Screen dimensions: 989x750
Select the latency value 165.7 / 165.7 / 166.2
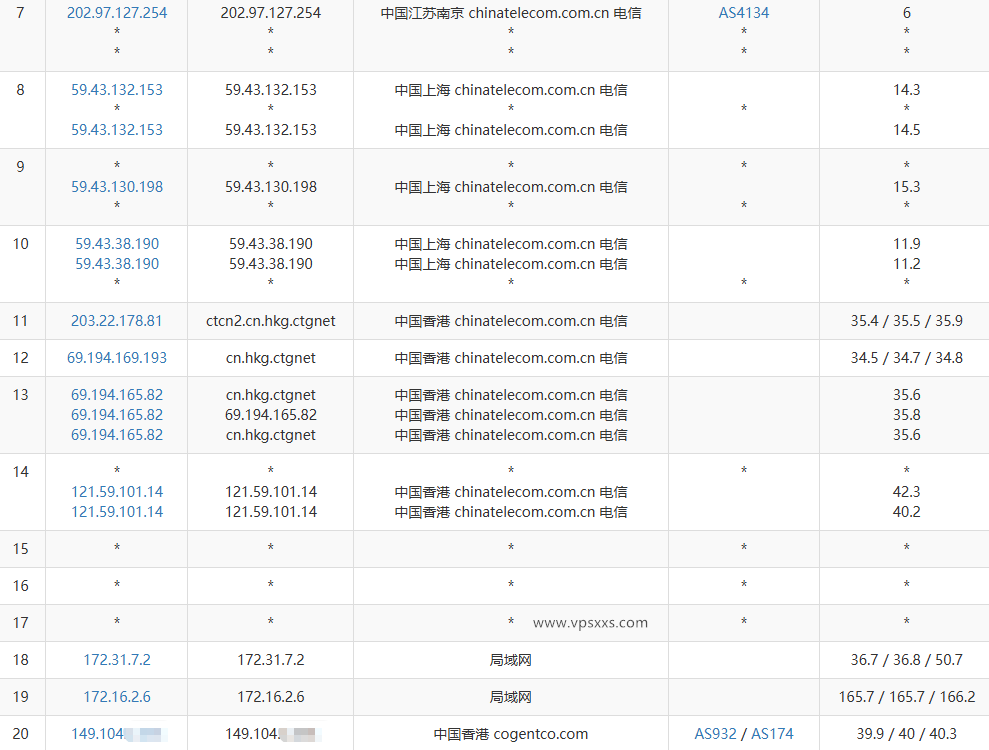coord(906,696)
